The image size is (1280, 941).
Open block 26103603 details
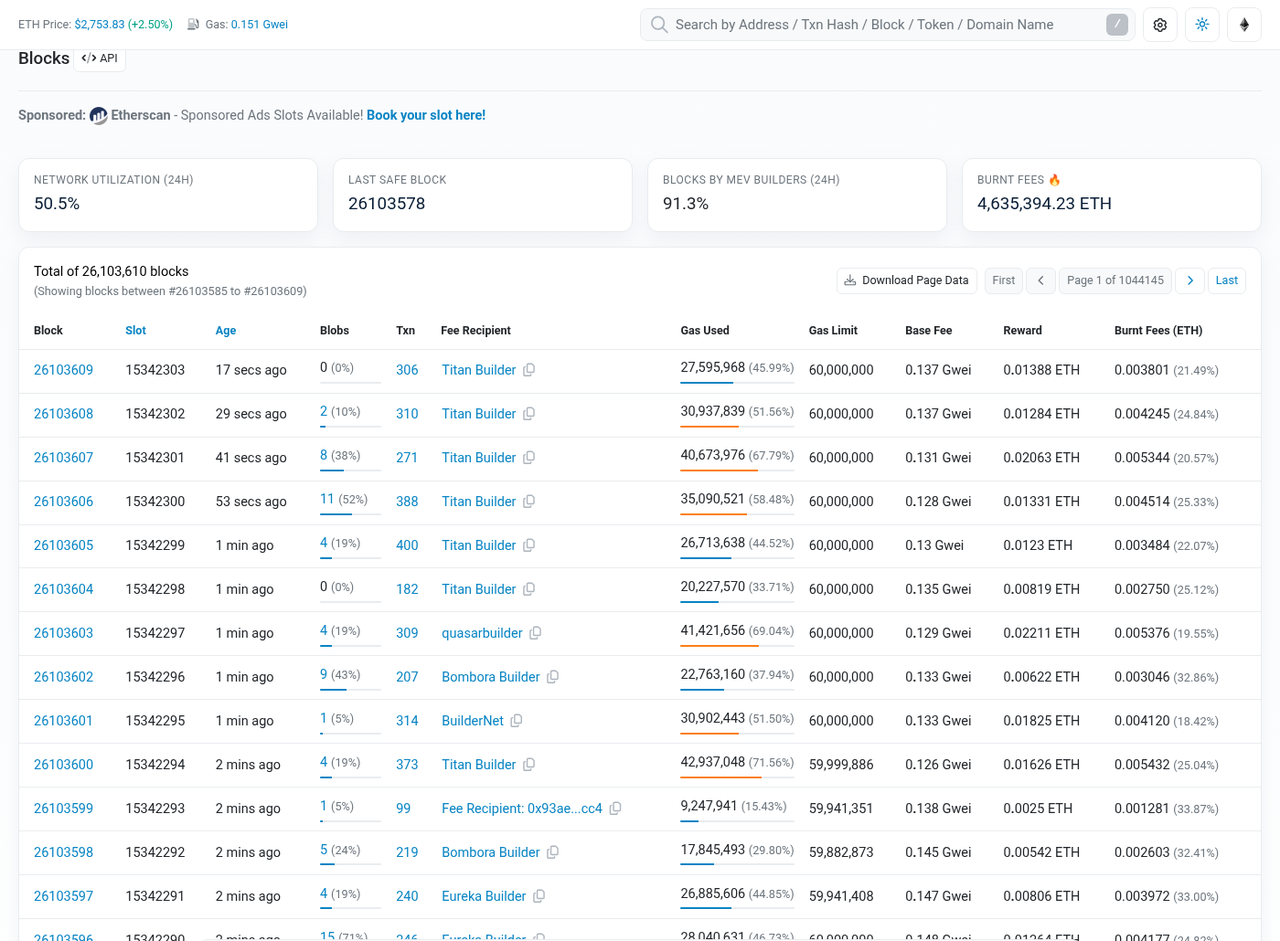click(63, 634)
